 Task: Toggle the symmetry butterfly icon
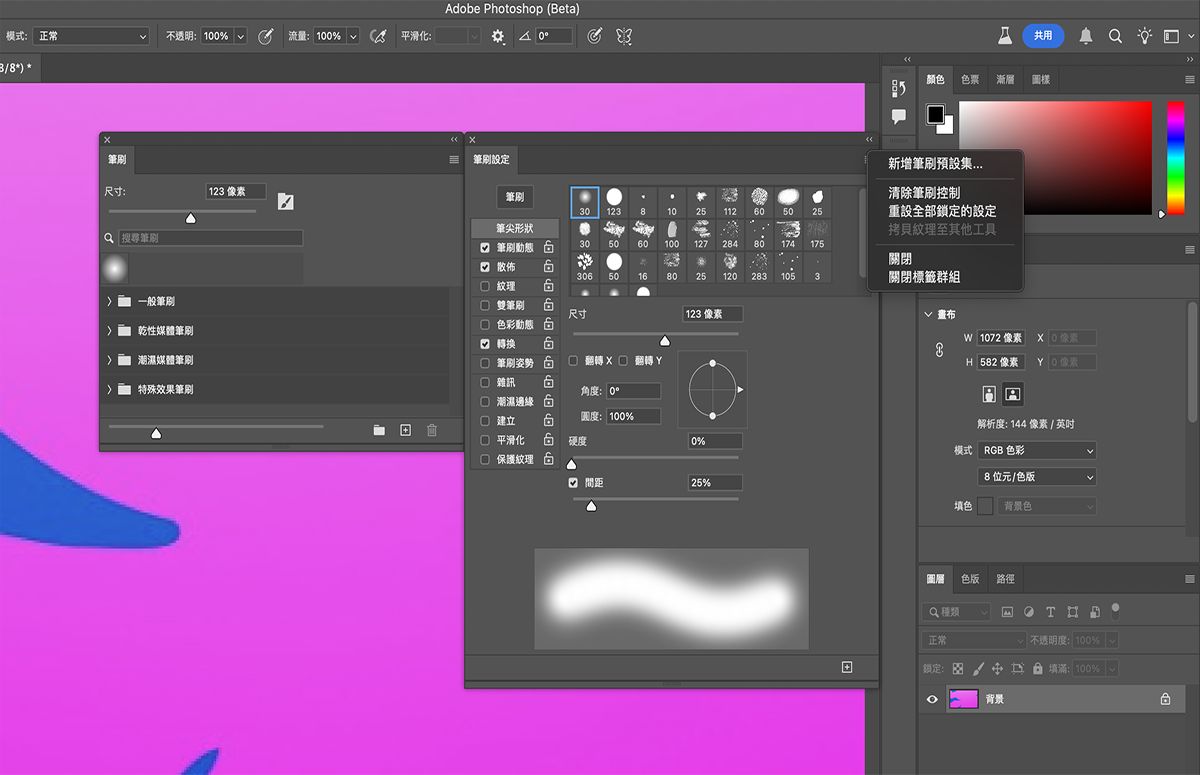click(624, 36)
